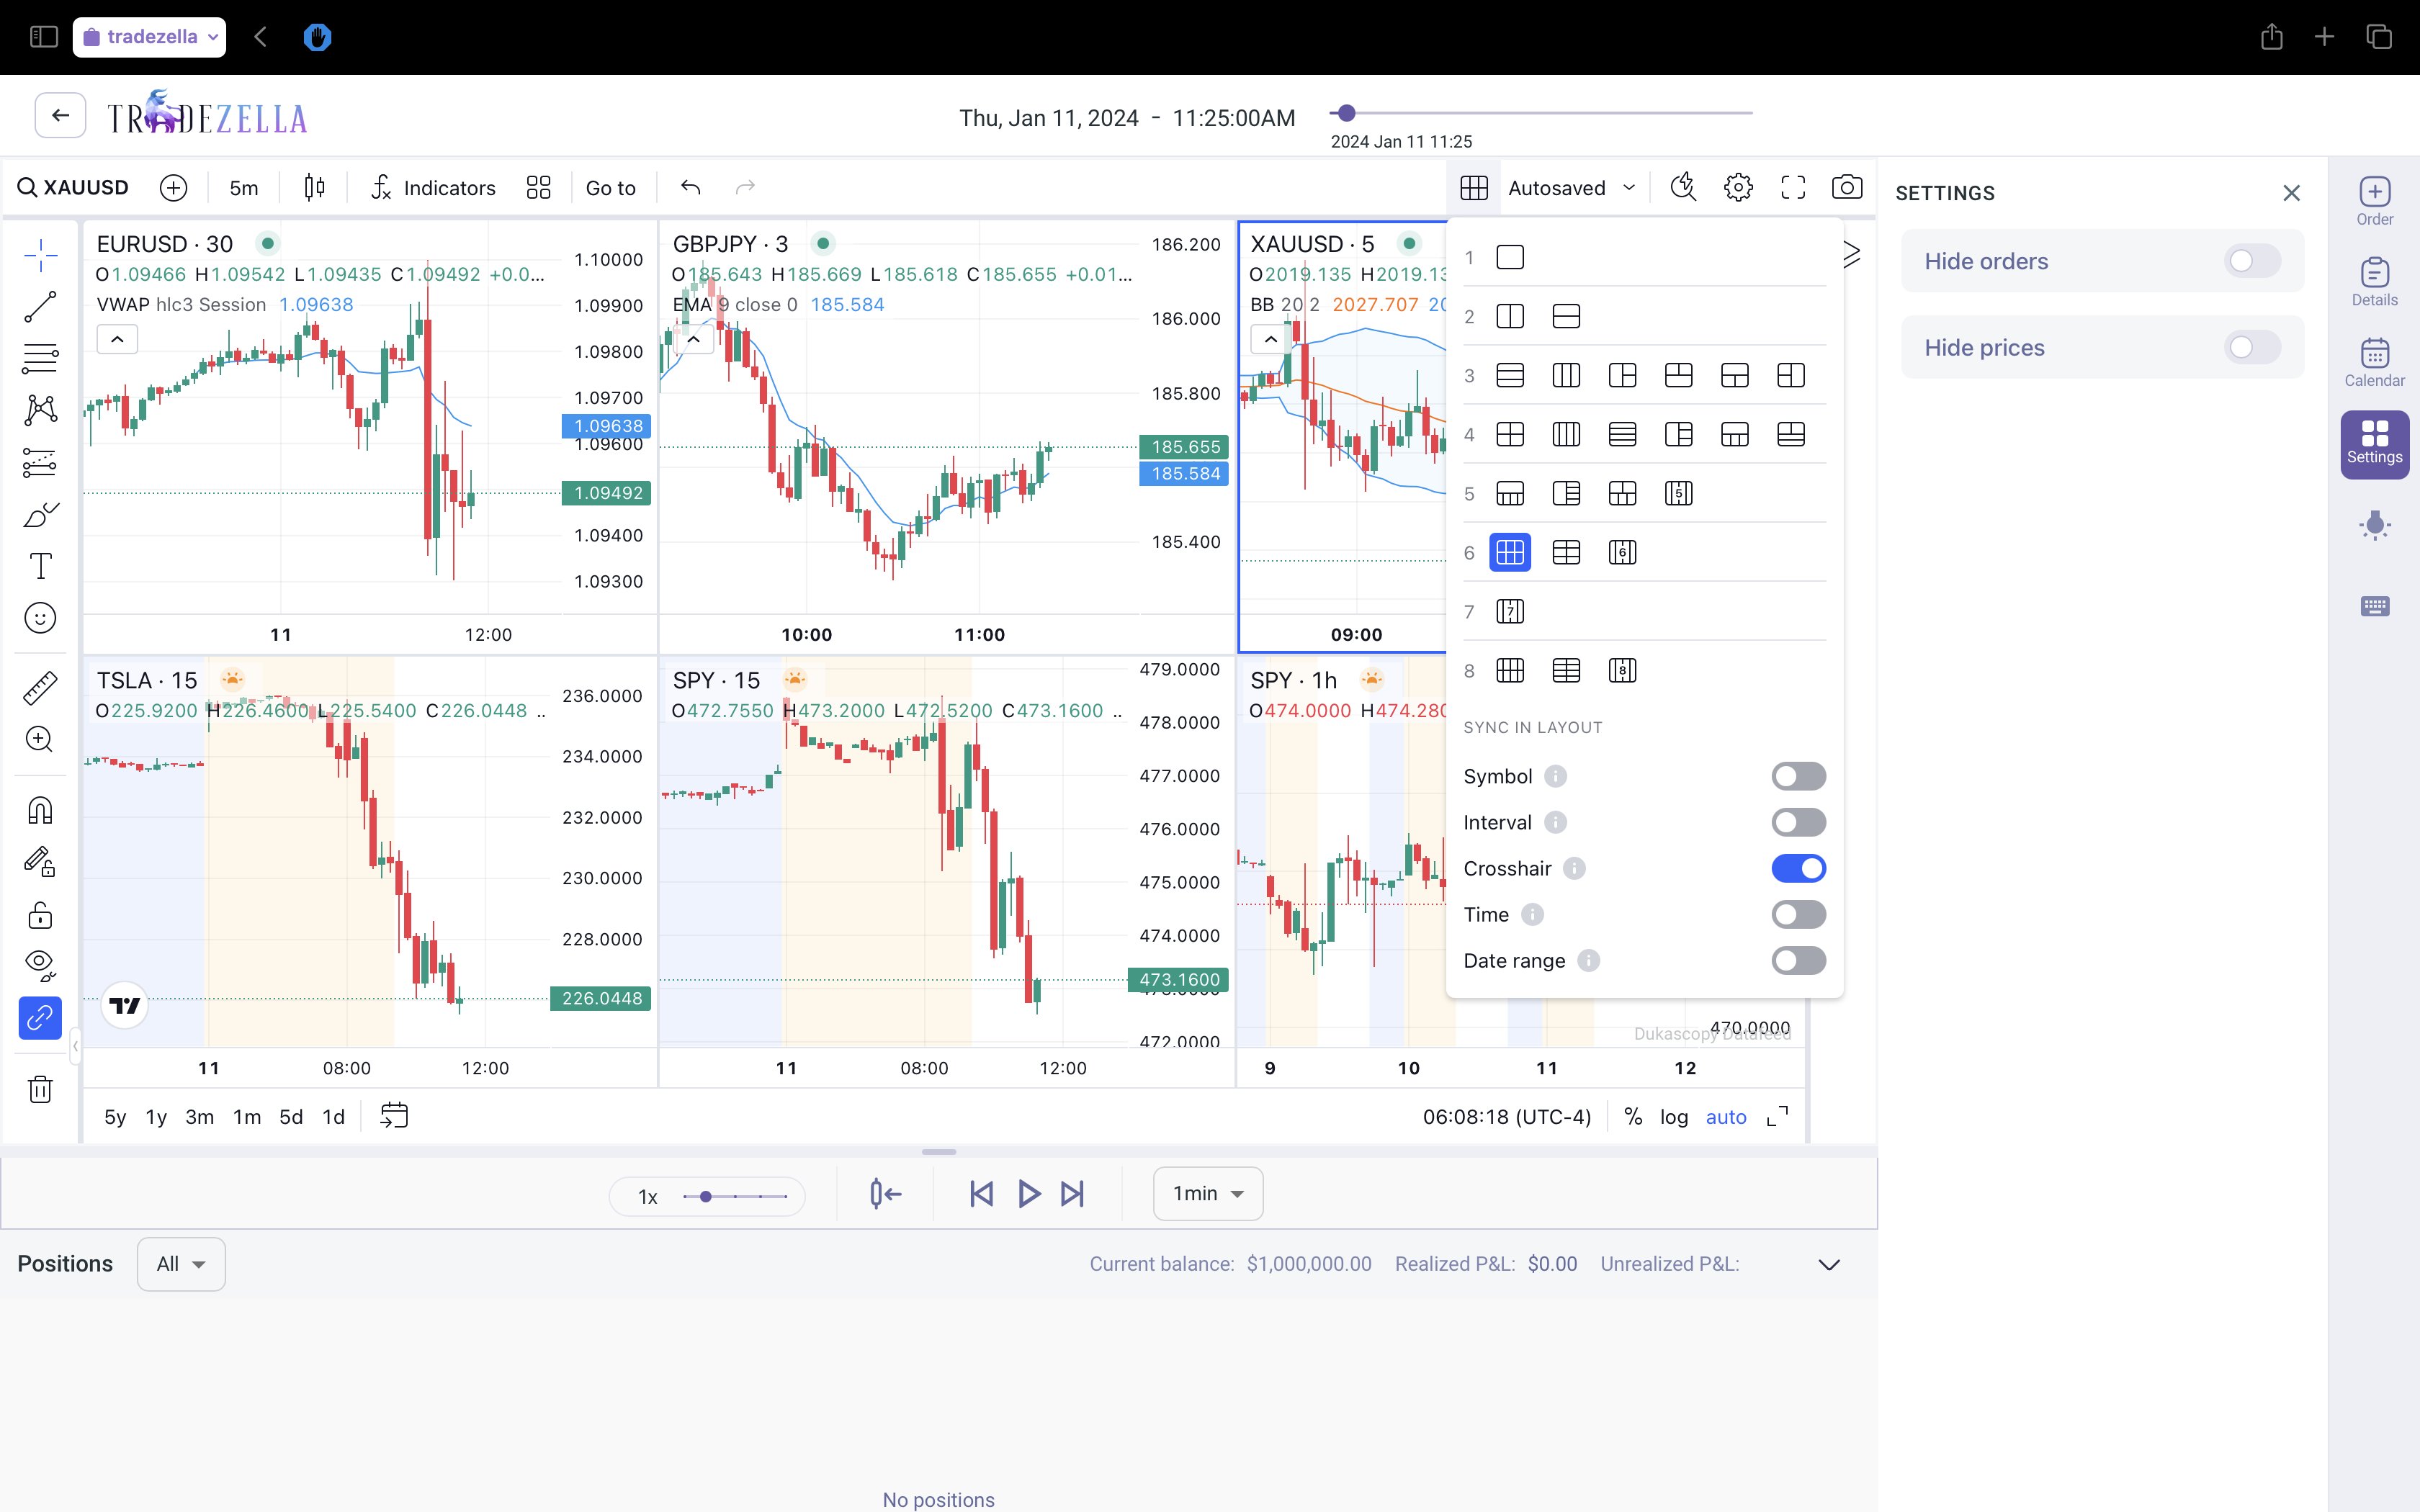The height and width of the screenshot is (1512, 2420).
Task: Open the Fibonacci retracement tools
Action: pos(40,358)
